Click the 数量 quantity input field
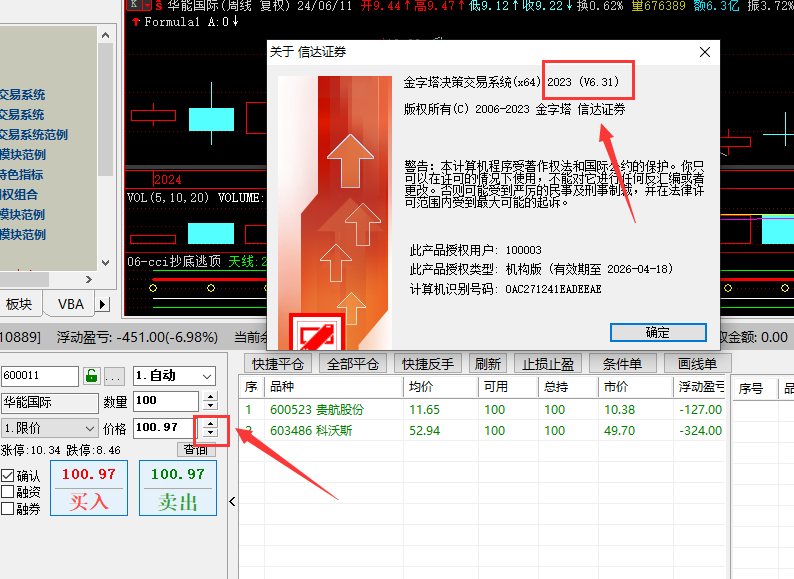 pos(166,401)
